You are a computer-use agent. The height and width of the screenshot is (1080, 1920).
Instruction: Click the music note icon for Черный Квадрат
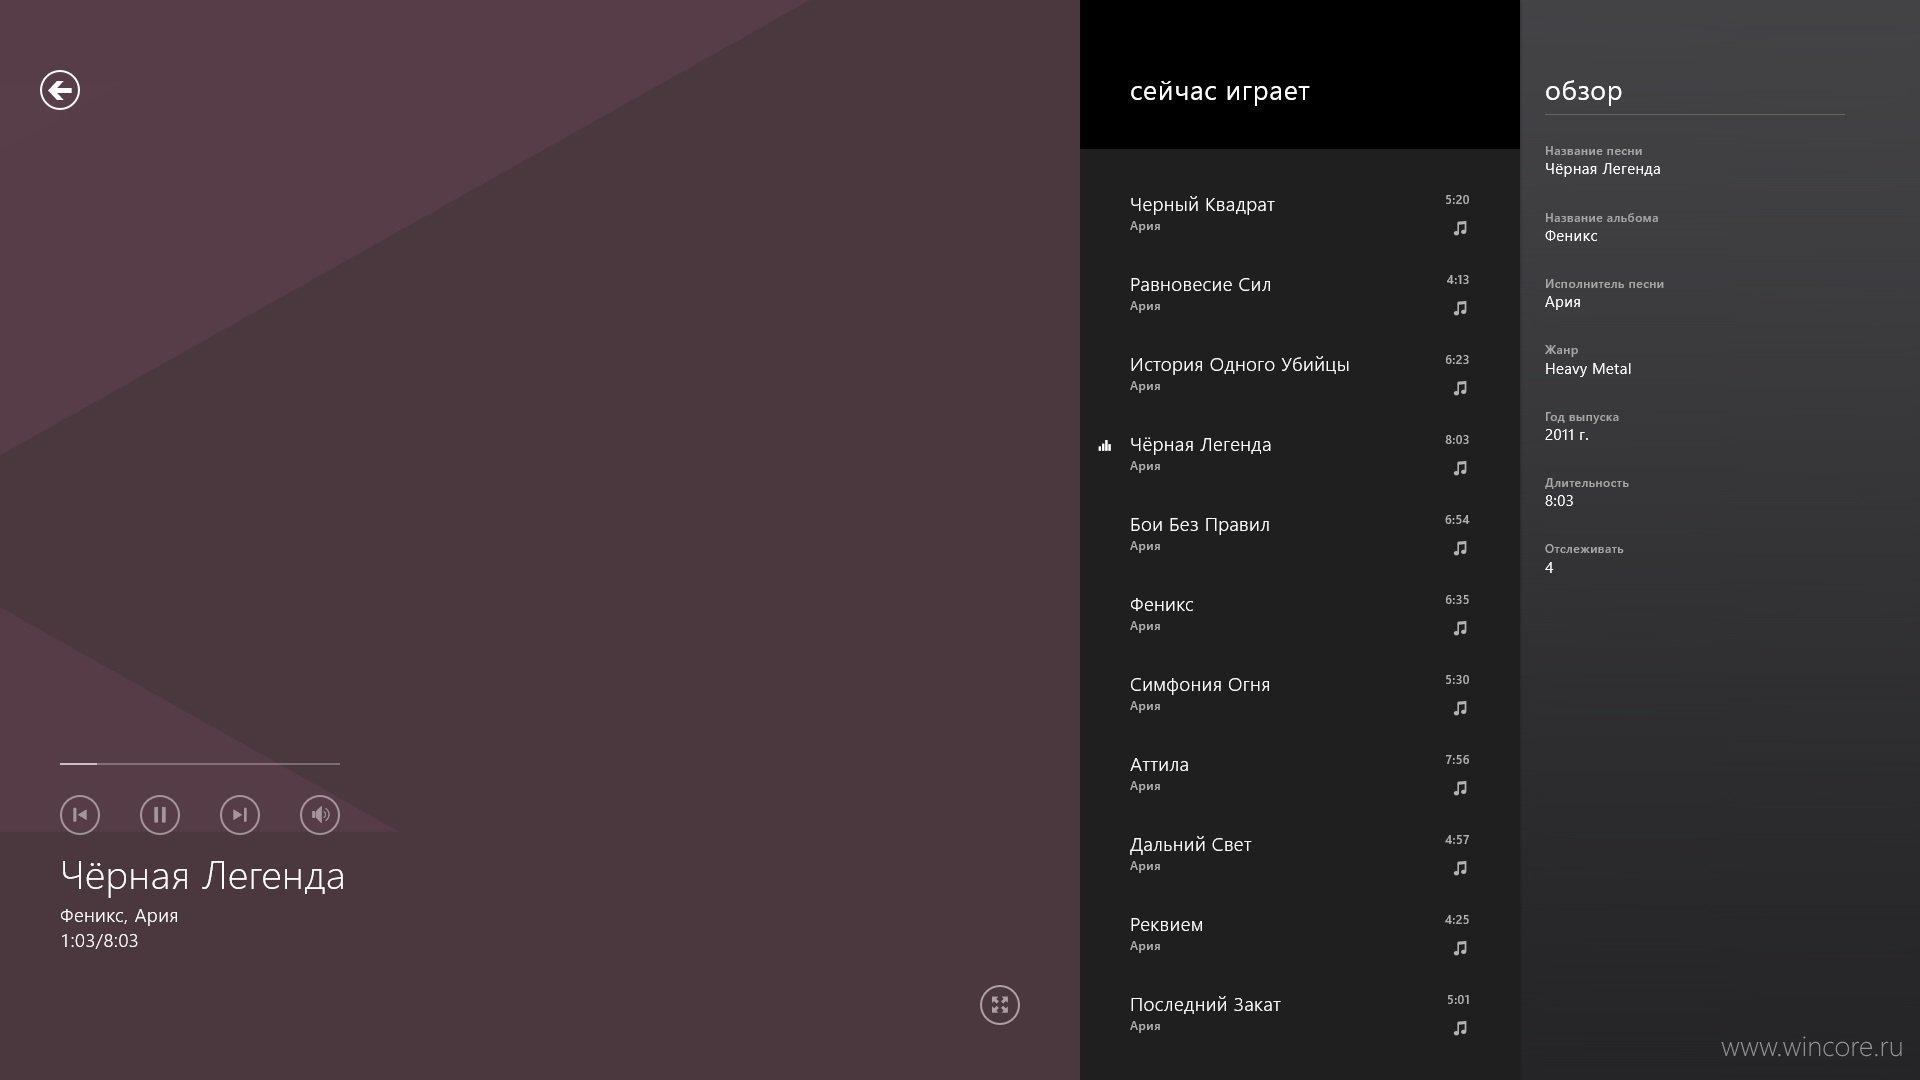(x=1460, y=228)
